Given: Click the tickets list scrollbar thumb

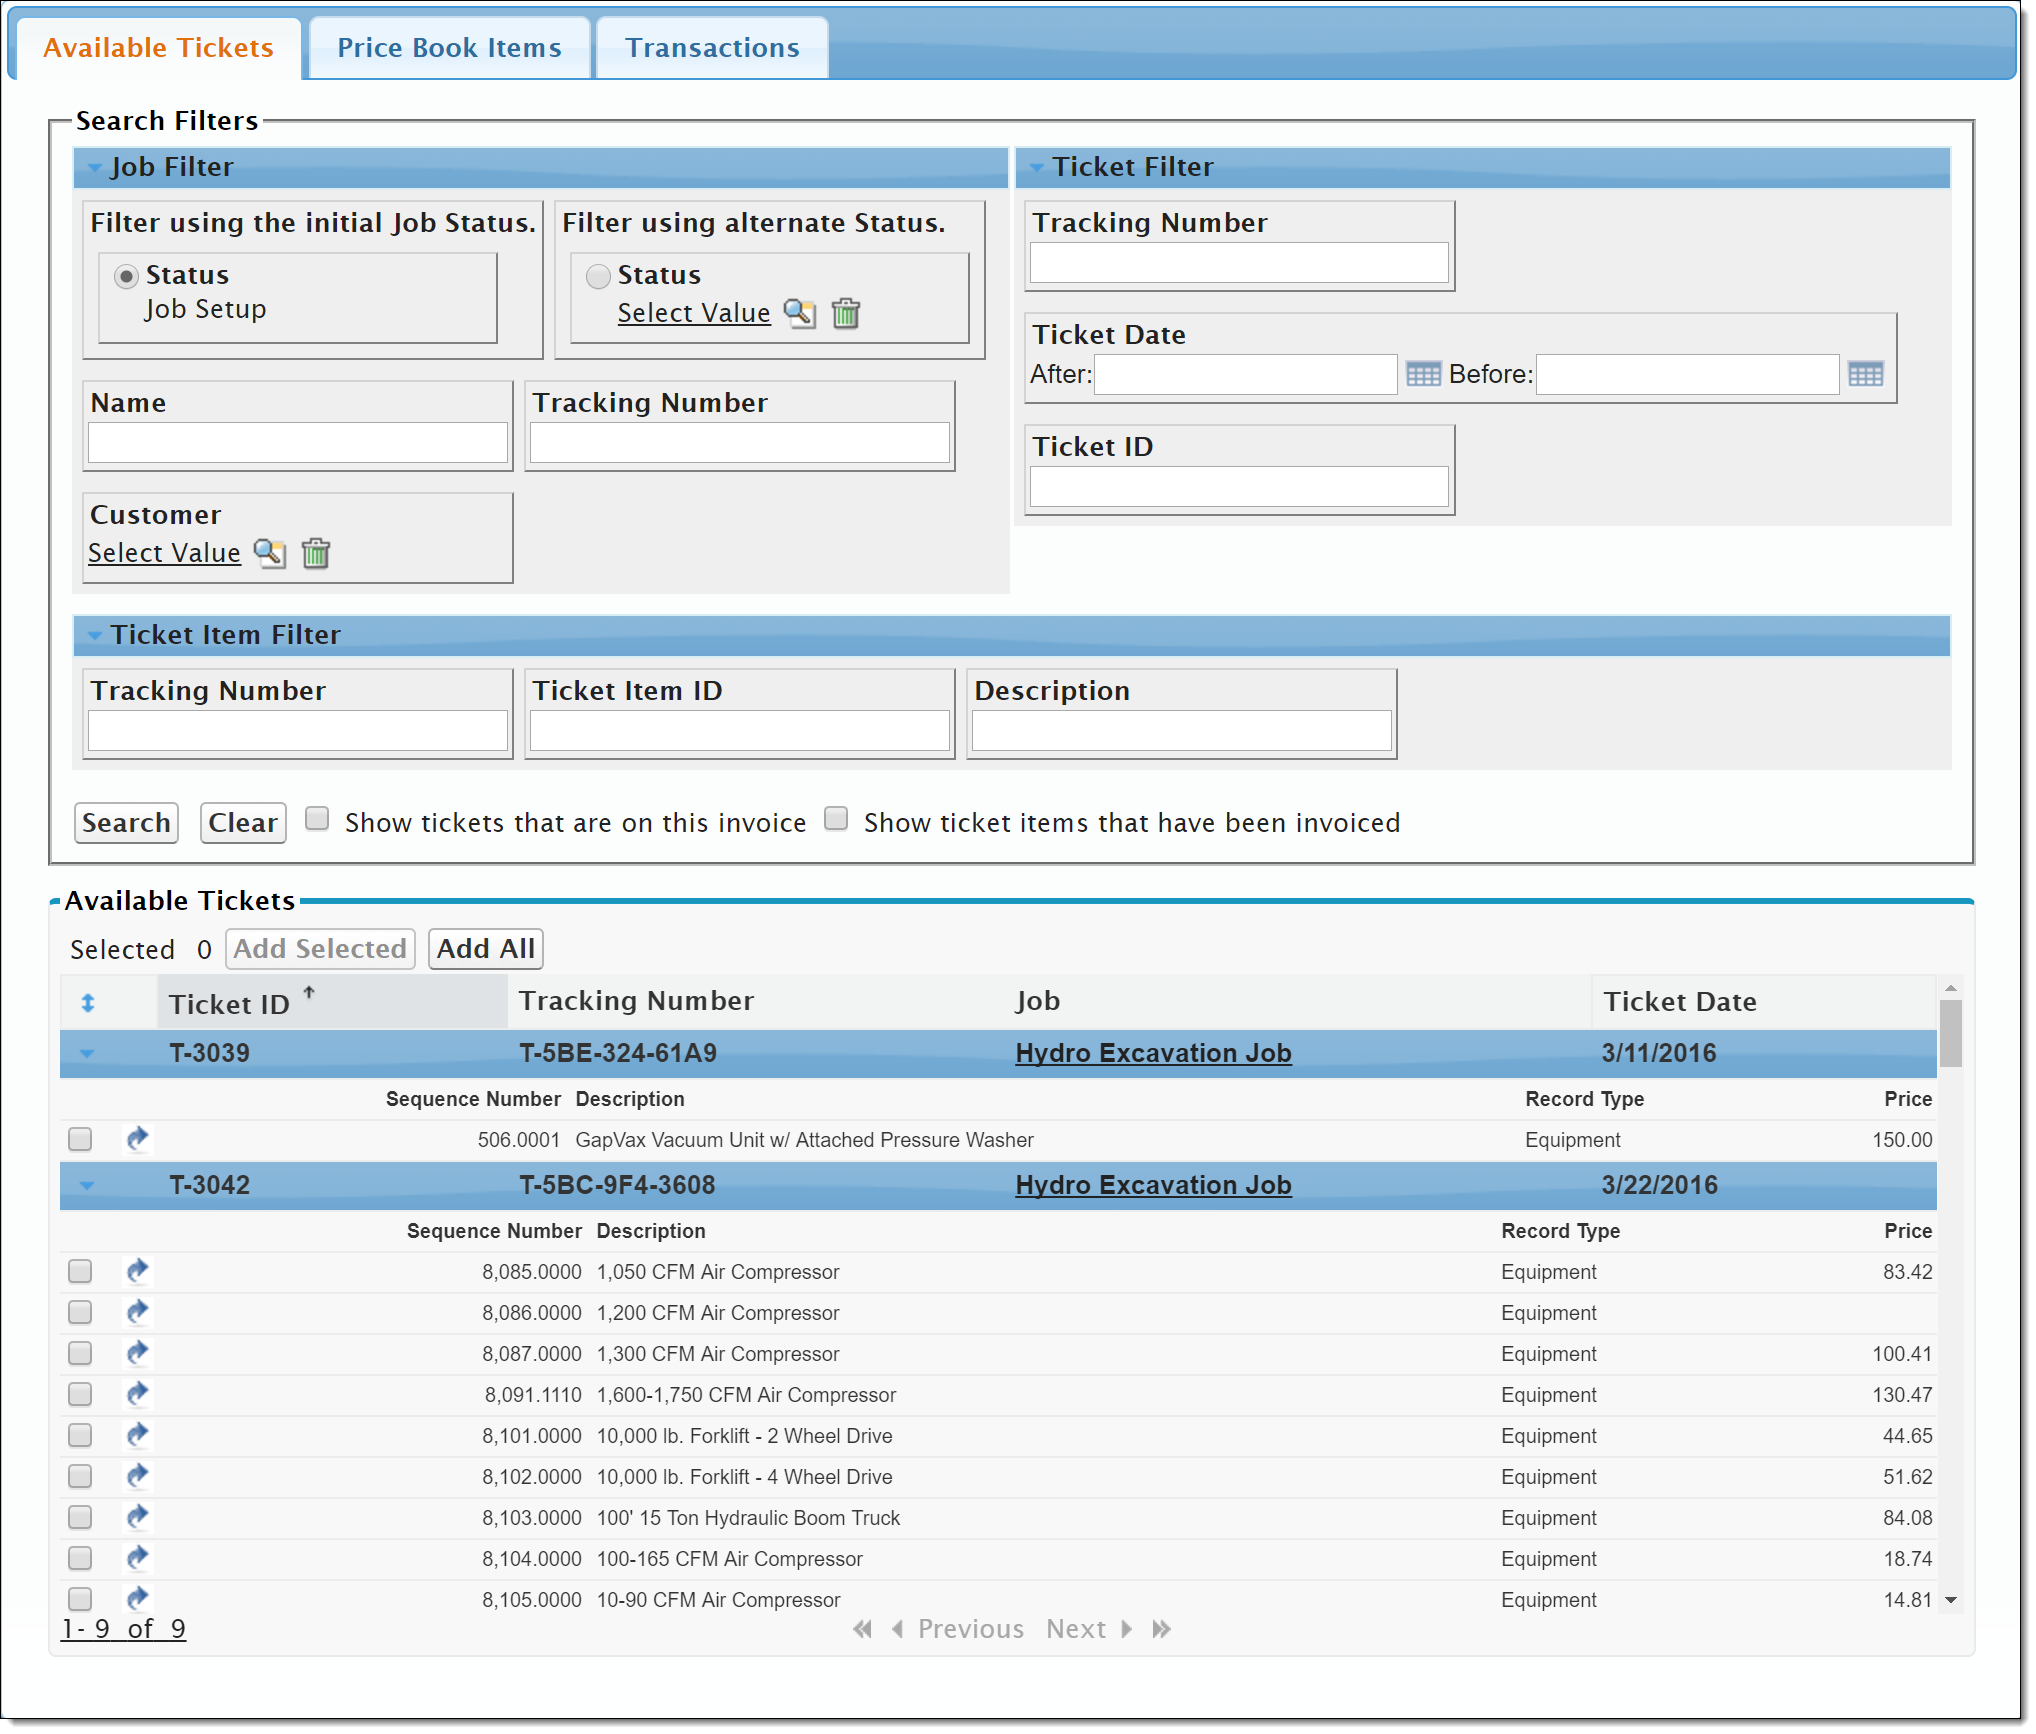Looking at the screenshot, I should click(1950, 1034).
